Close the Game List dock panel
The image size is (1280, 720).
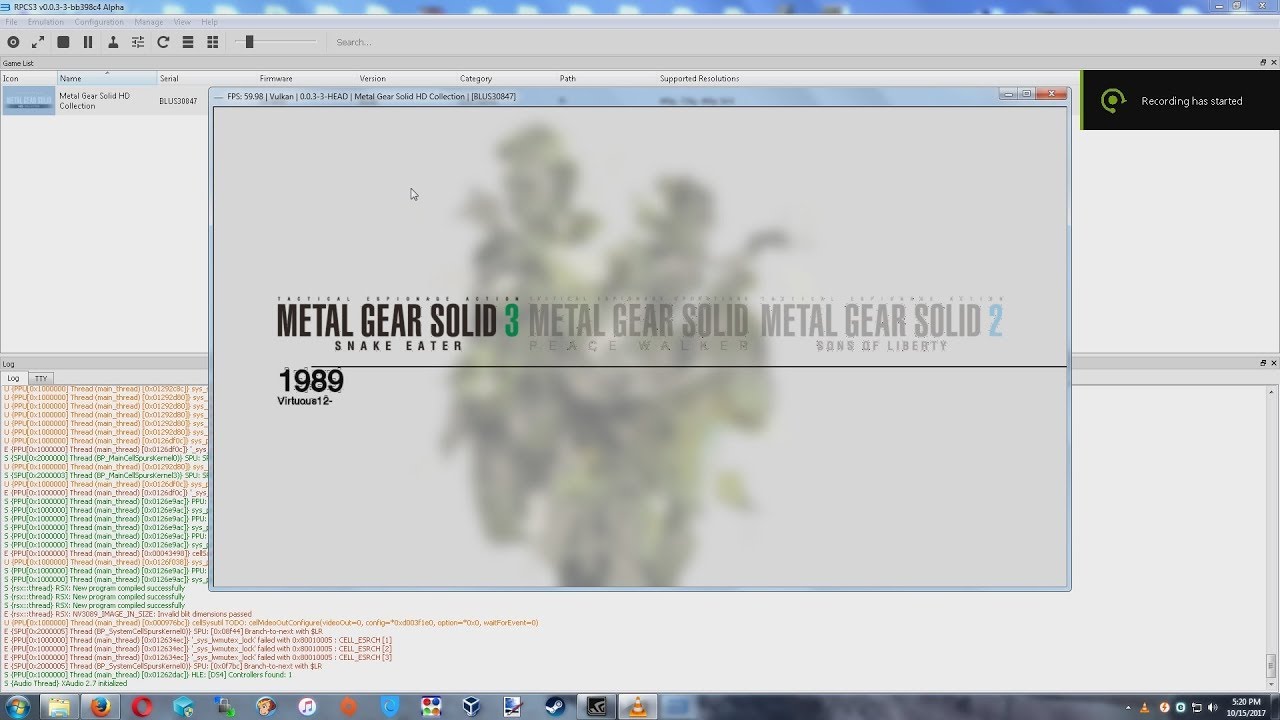click(1273, 63)
